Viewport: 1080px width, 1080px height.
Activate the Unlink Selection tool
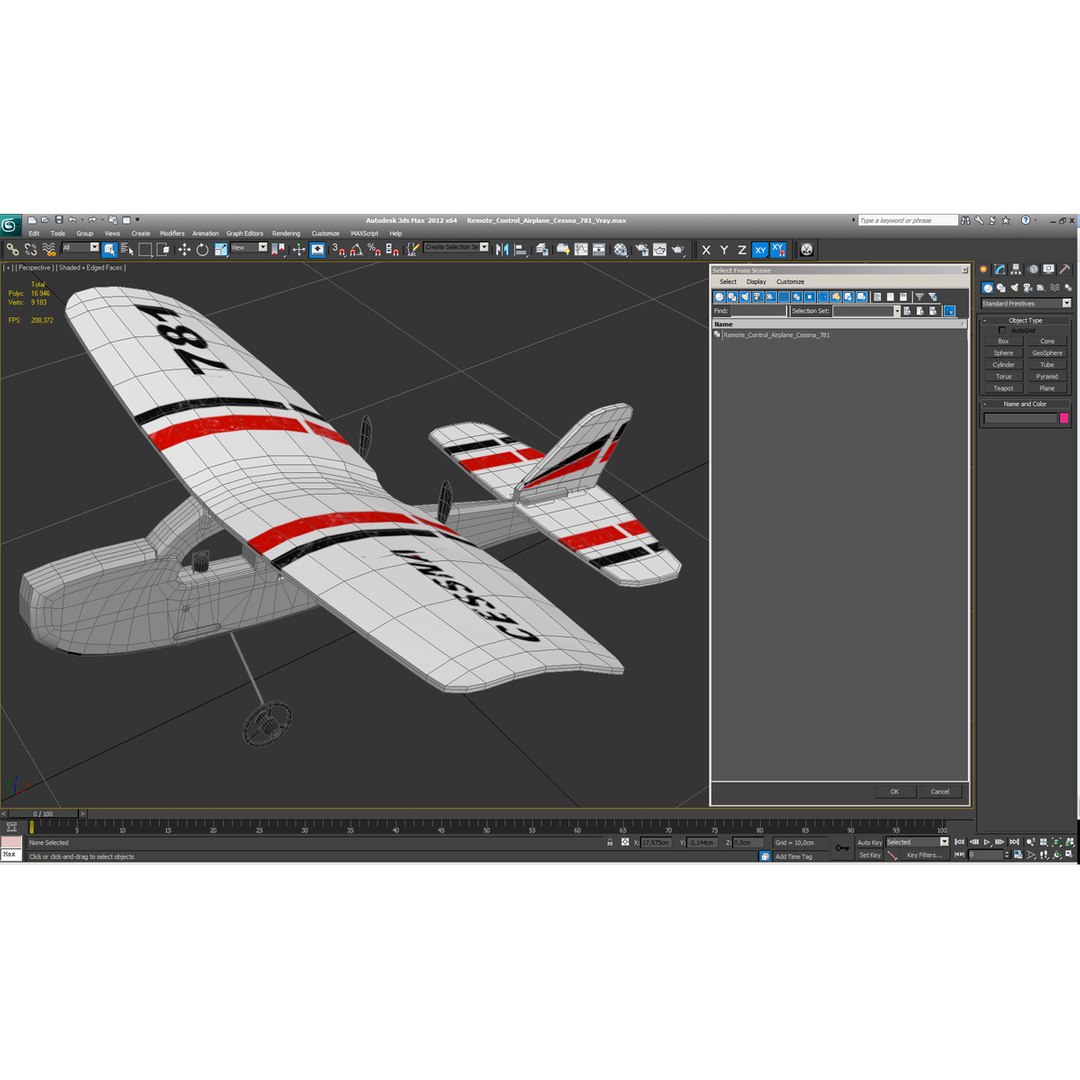(30, 249)
